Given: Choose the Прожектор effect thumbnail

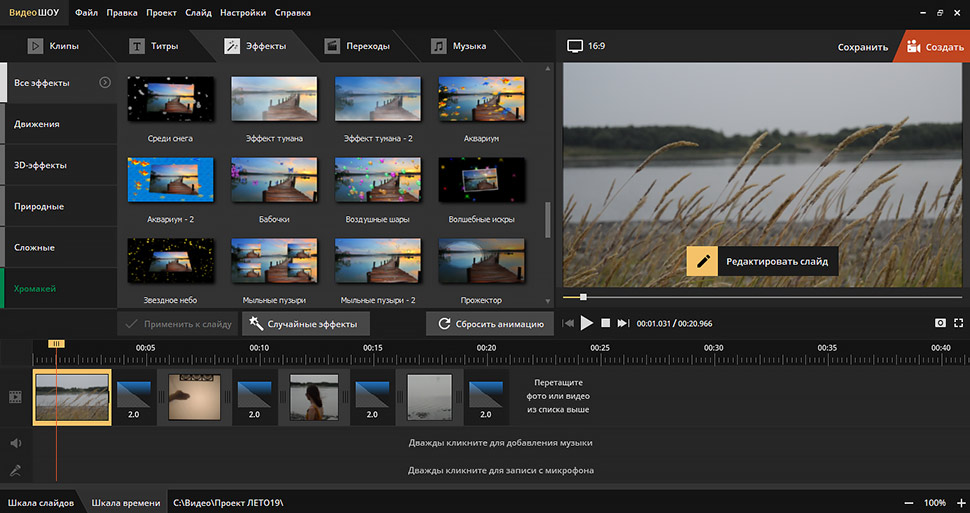Looking at the screenshot, I should [481, 261].
